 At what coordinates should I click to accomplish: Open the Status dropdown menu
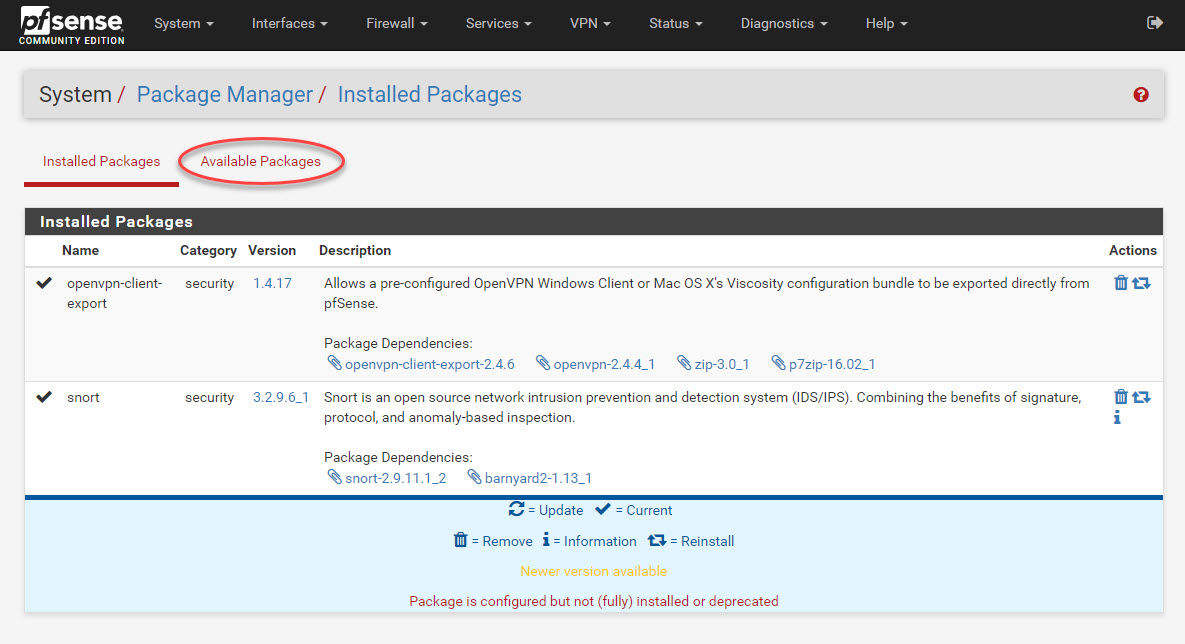[676, 23]
